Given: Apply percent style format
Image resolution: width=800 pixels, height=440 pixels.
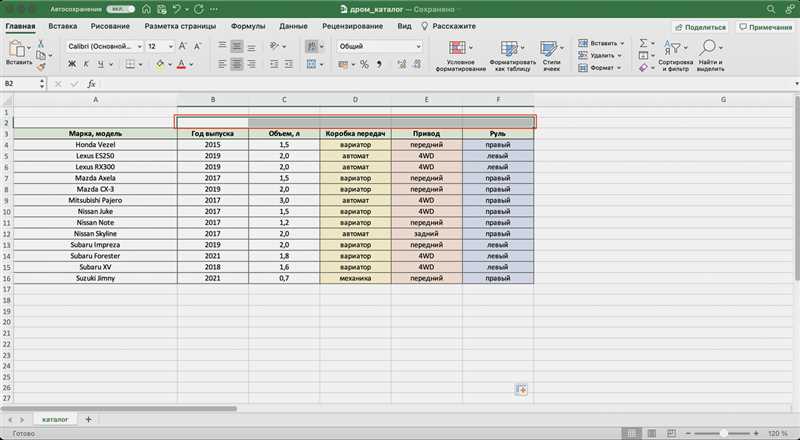Looking at the screenshot, I should (364, 64).
